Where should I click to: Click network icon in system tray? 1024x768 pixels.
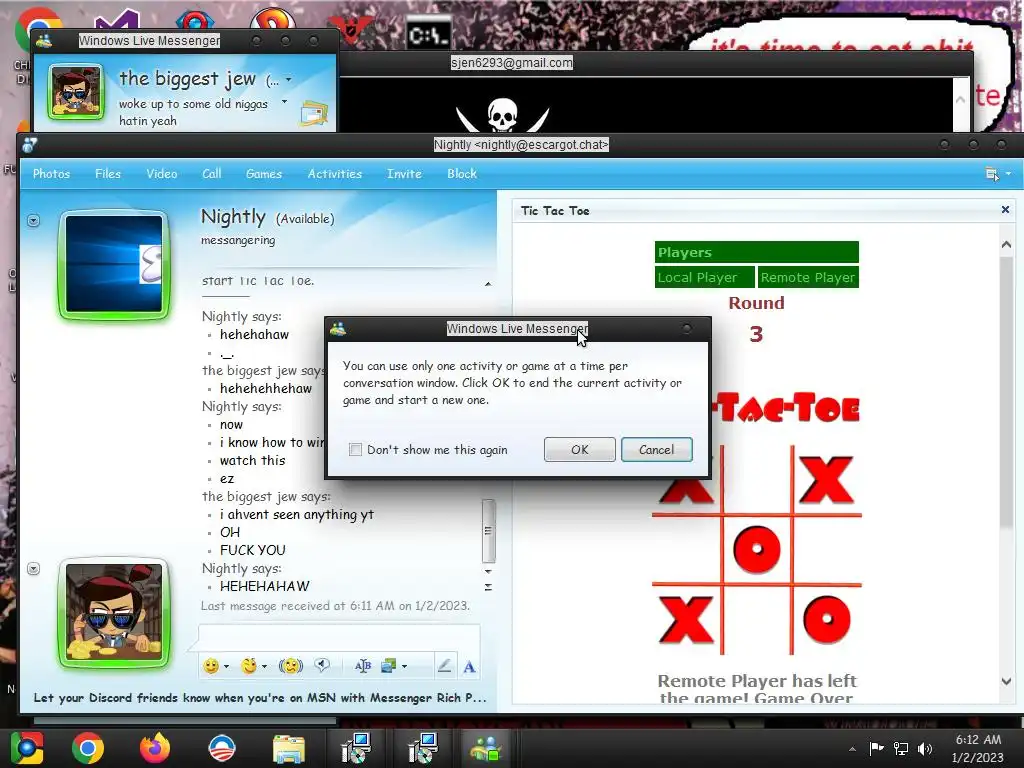tap(901, 748)
